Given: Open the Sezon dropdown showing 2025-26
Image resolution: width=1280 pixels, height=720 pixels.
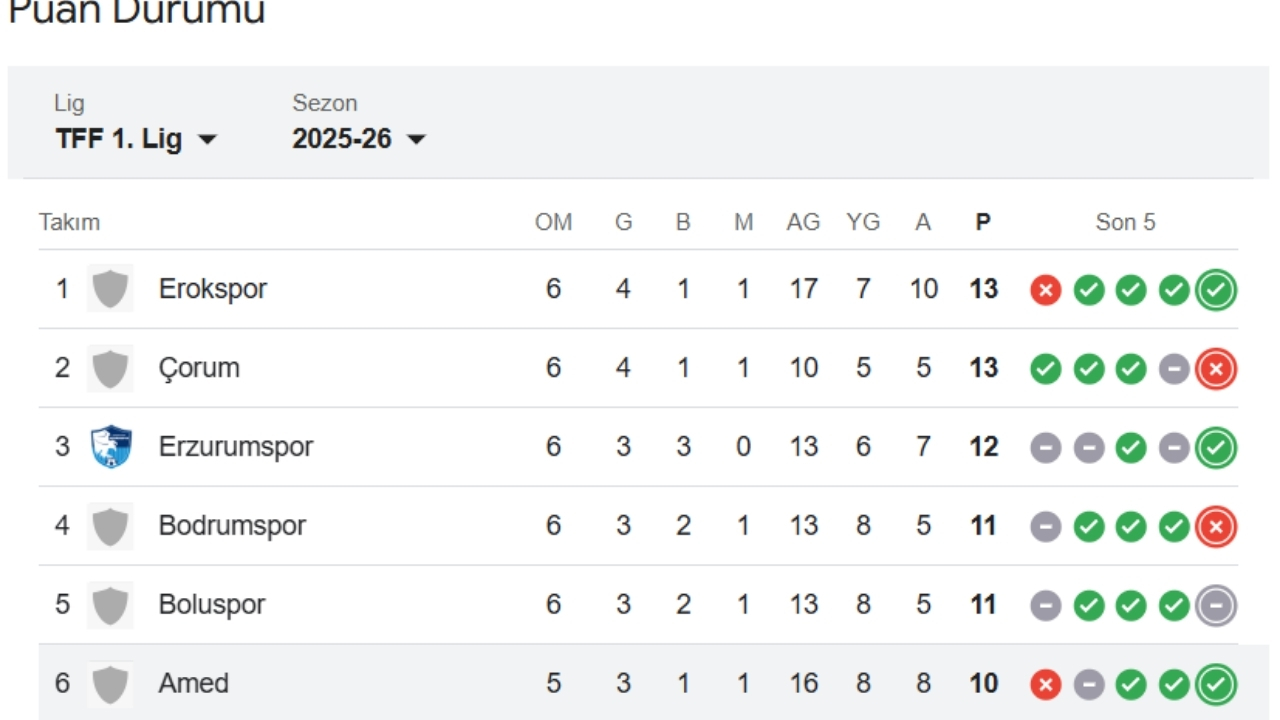Looking at the screenshot, I should click(359, 139).
